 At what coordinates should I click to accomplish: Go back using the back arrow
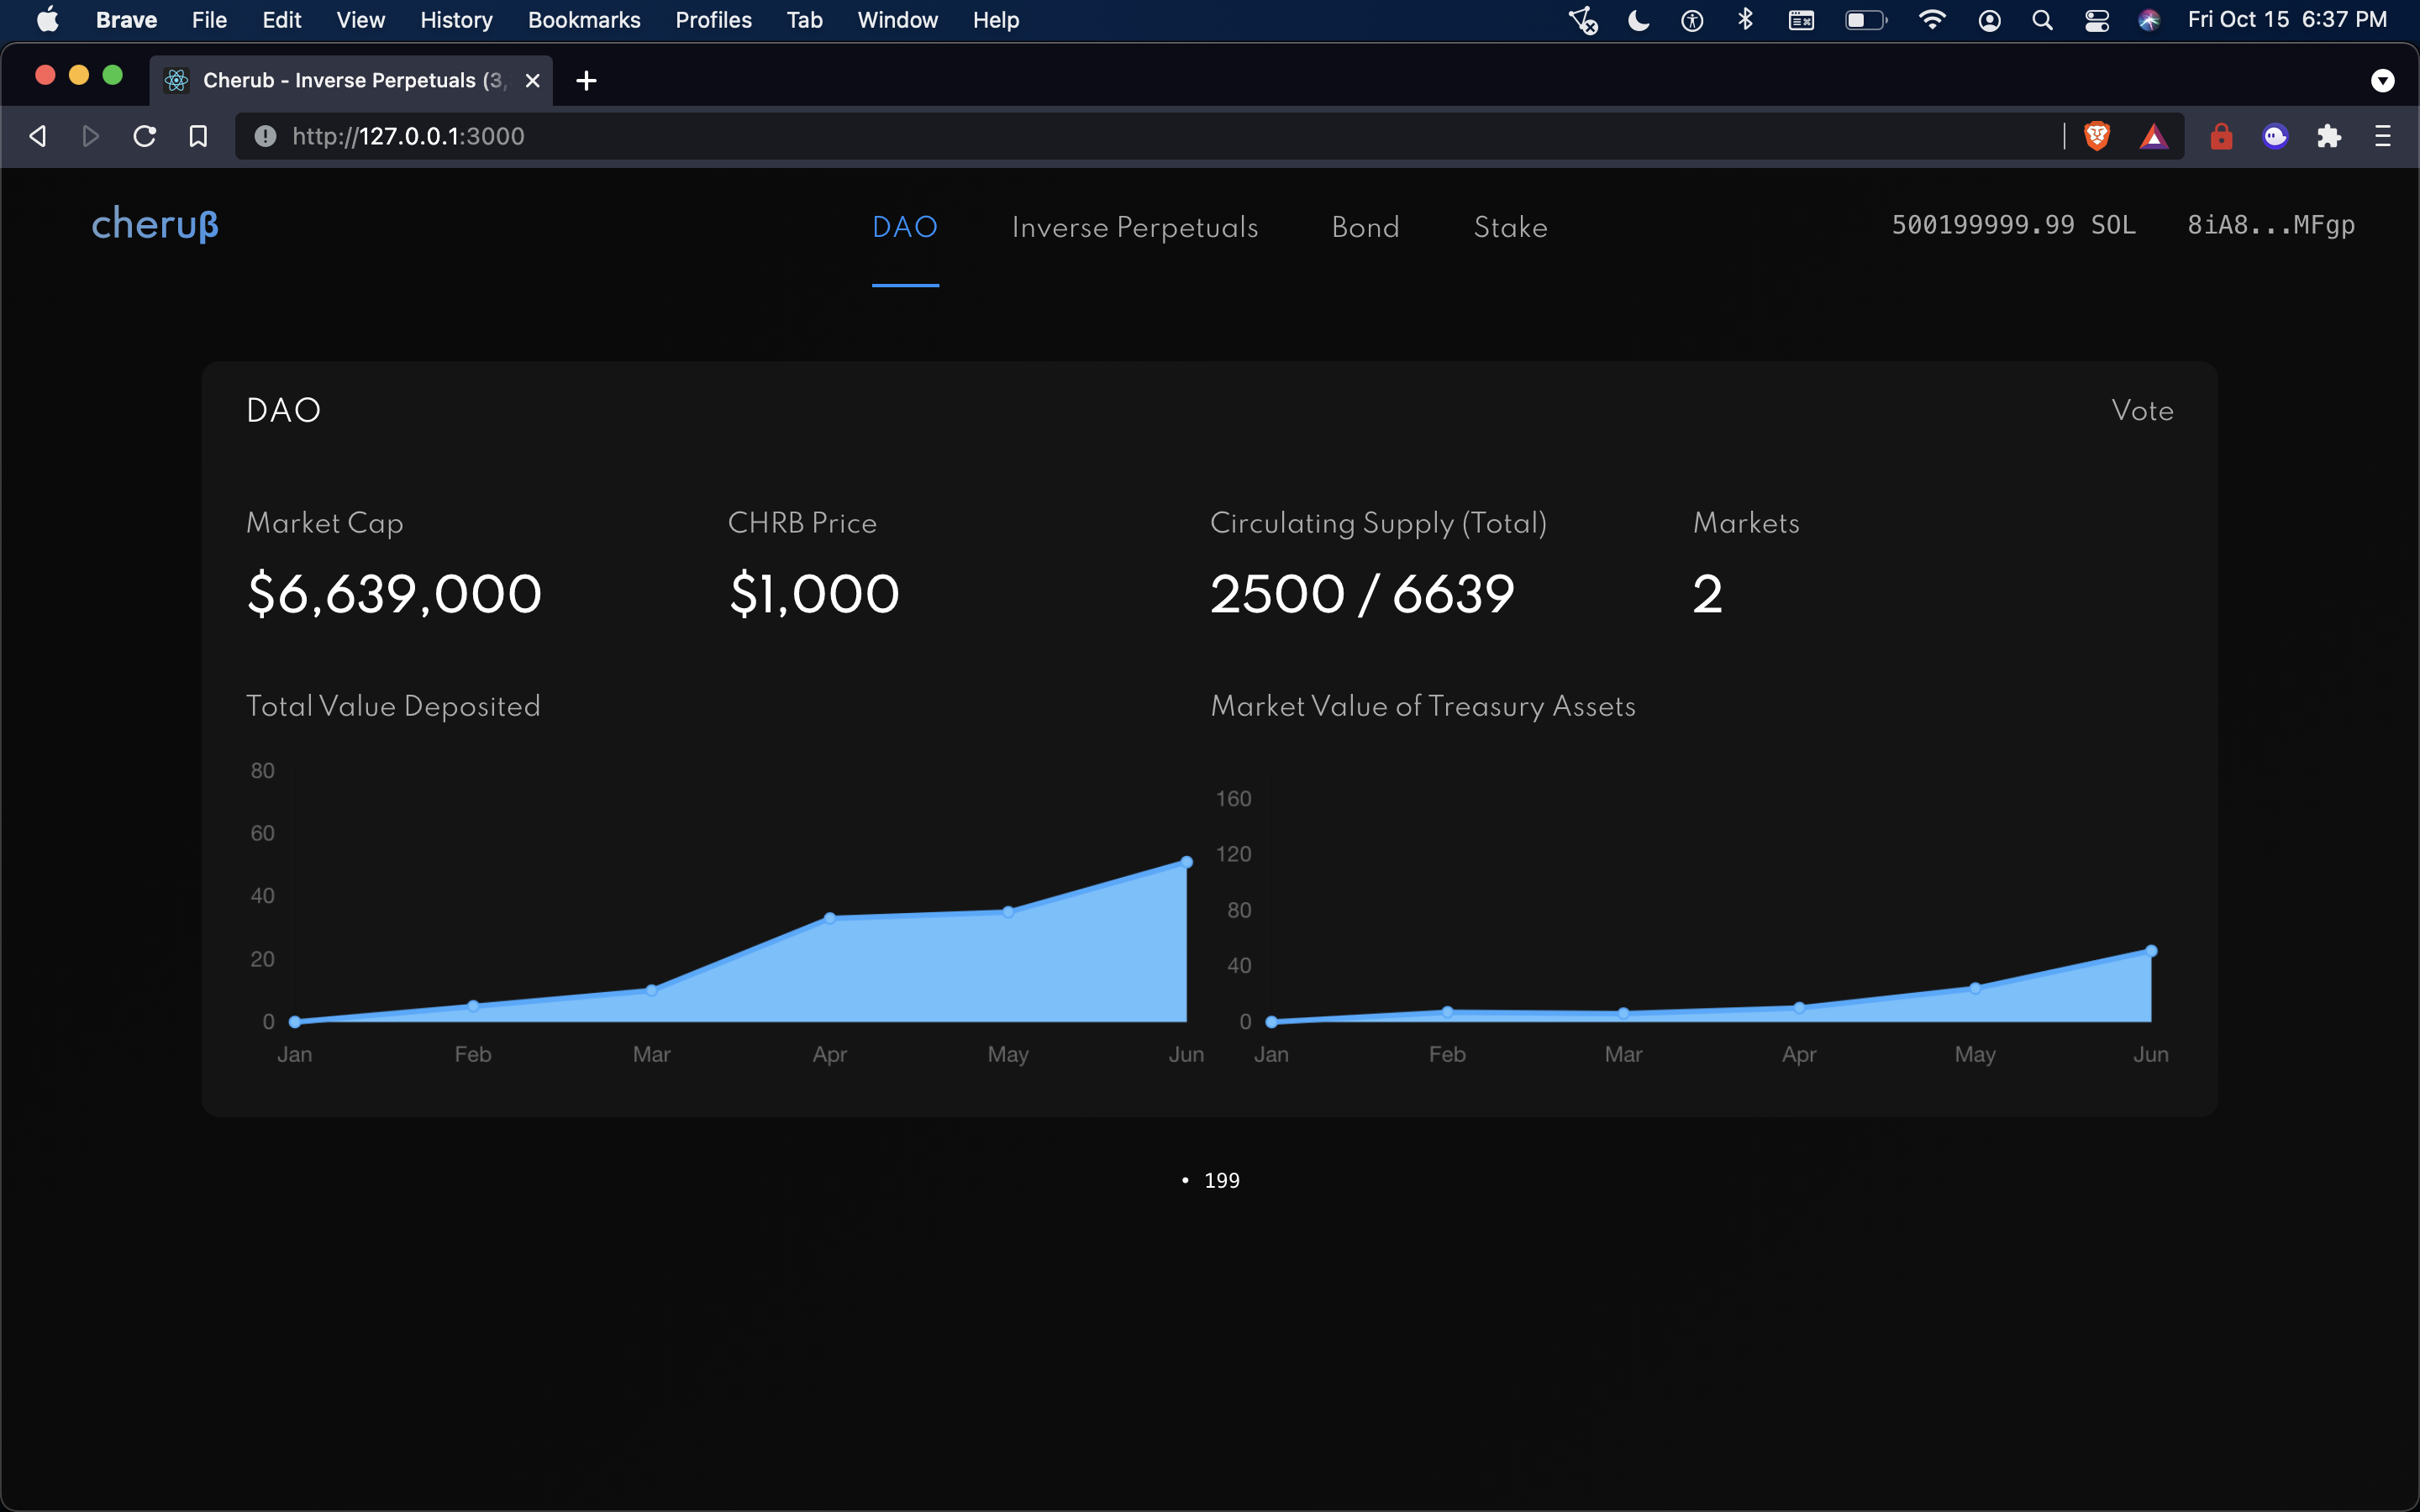point(38,136)
